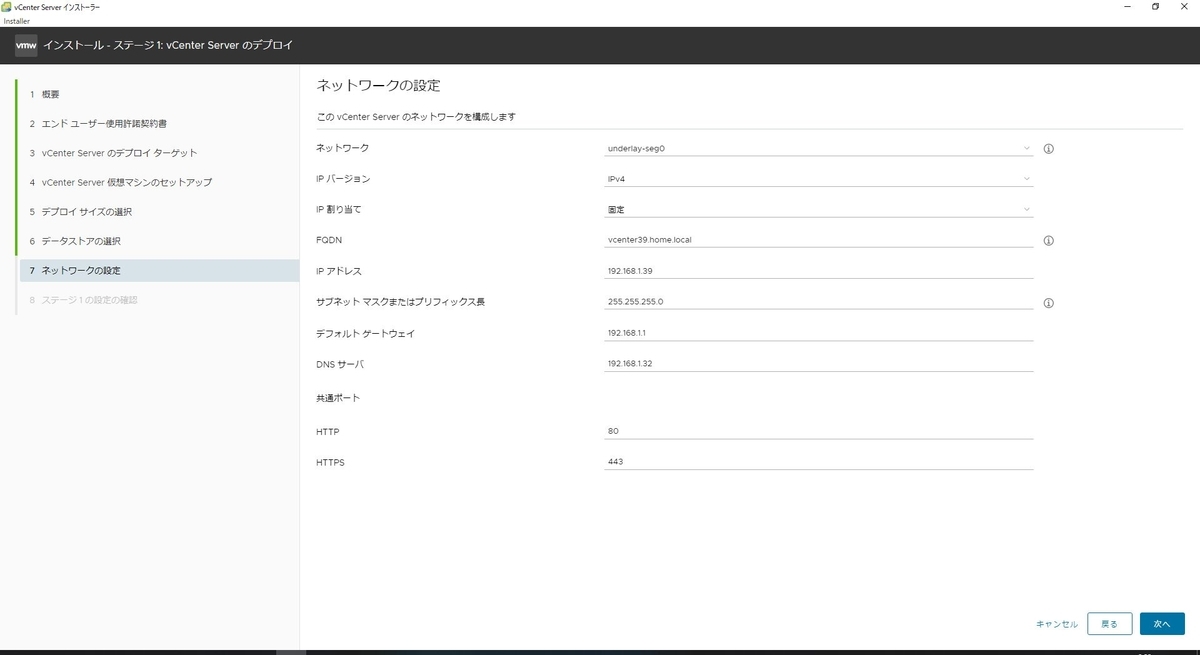Image resolution: width=1200 pixels, height=655 pixels.
Task: Open the IP バージョン dropdown showing IPv4
Action: coord(819,179)
